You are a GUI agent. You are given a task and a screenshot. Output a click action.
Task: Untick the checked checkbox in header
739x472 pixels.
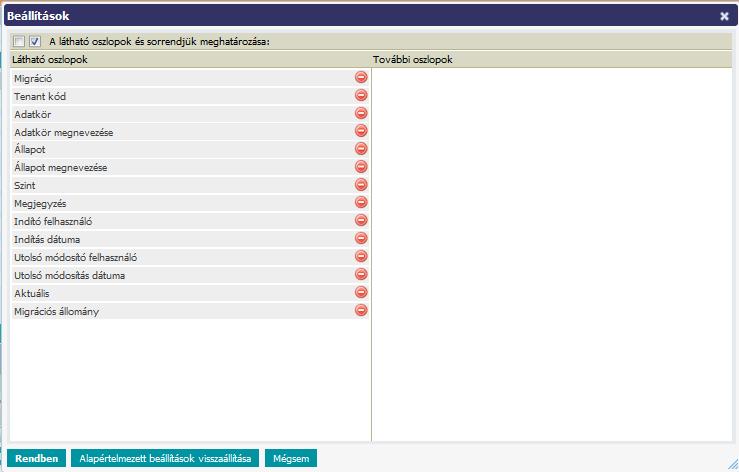[x=35, y=41]
